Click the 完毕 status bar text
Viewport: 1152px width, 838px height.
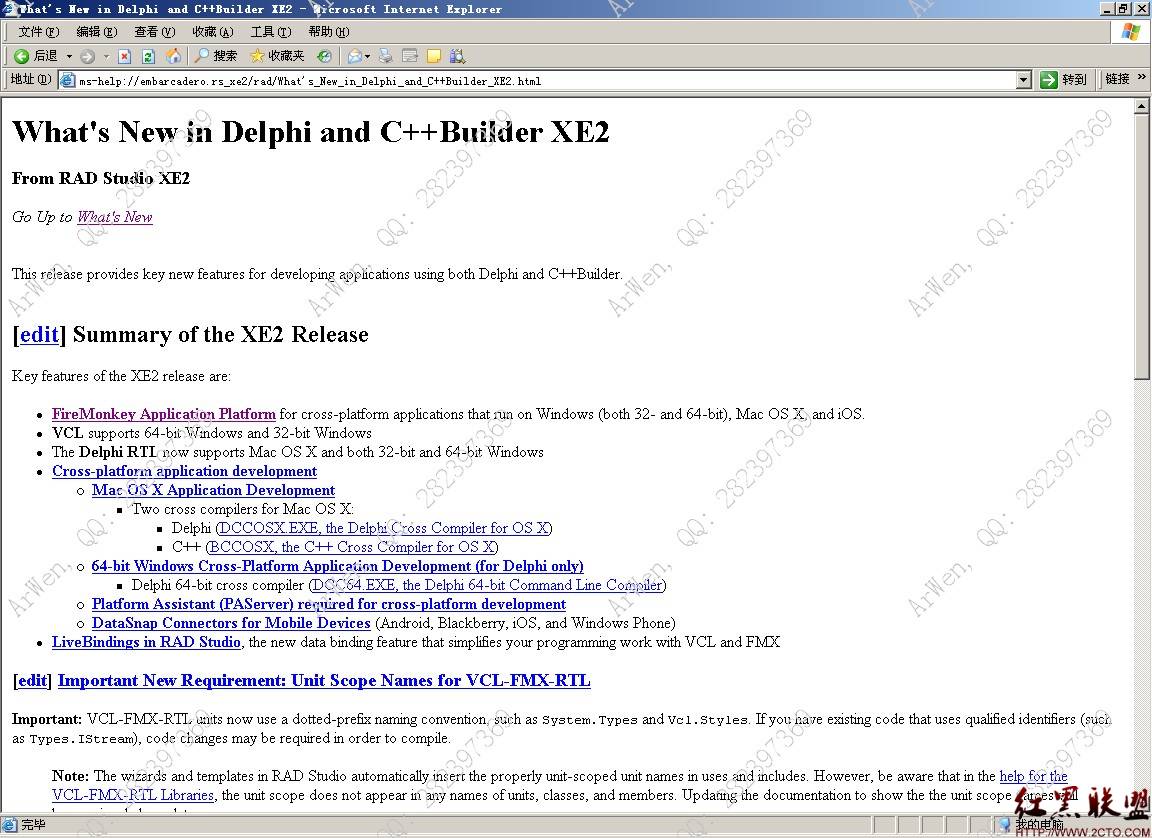pos(33,826)
